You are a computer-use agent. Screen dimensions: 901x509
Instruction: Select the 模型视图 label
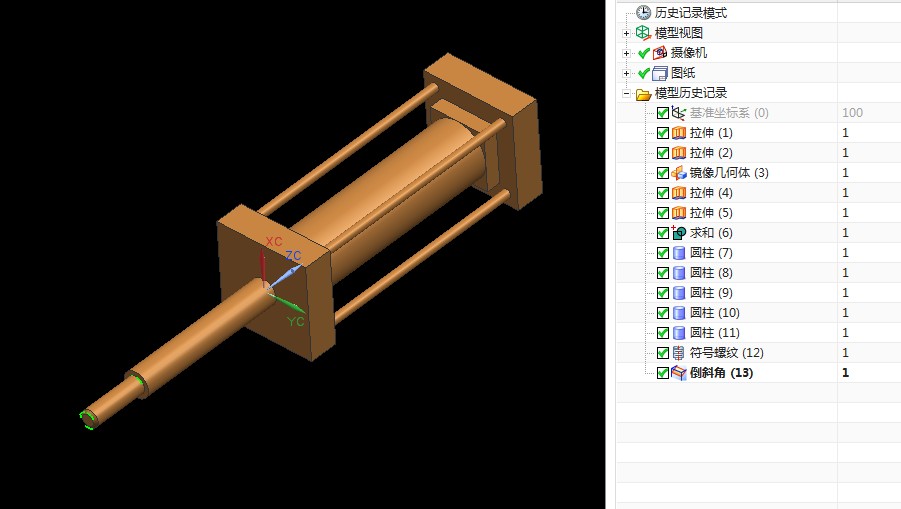click(x=679, y=33)
